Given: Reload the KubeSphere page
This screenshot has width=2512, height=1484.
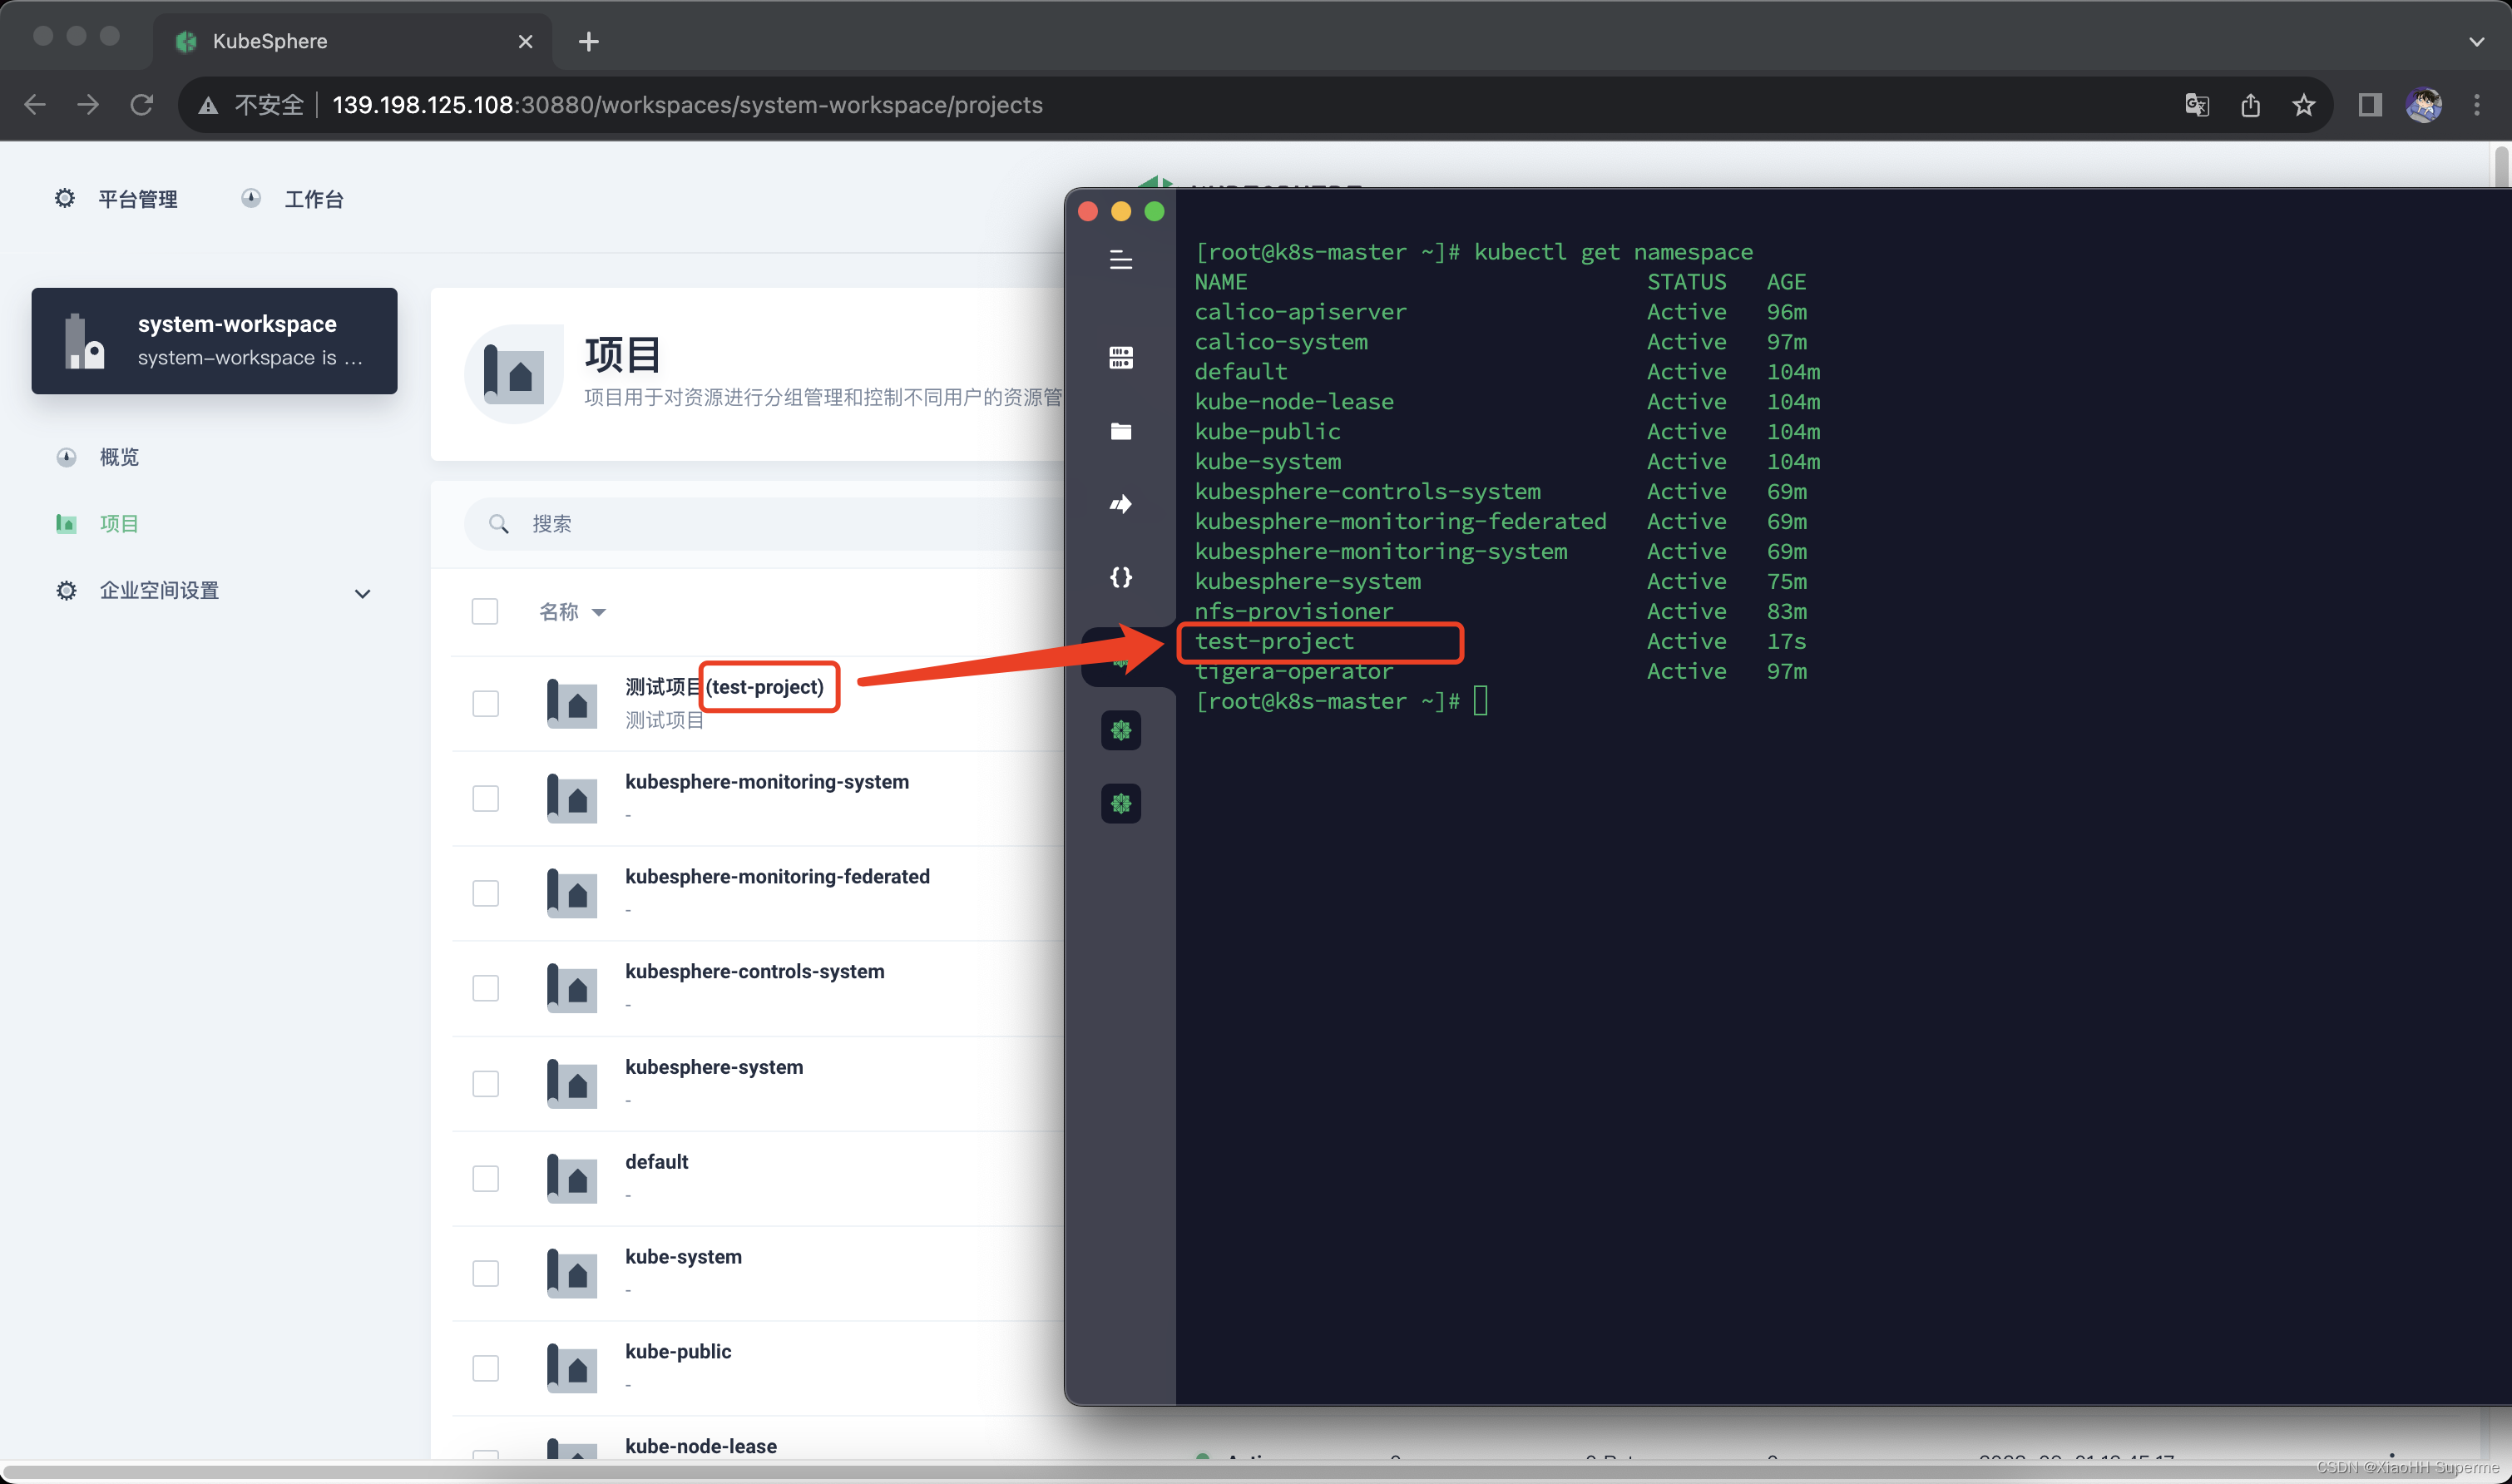Looking at the screenshot, I should [142, 105].
